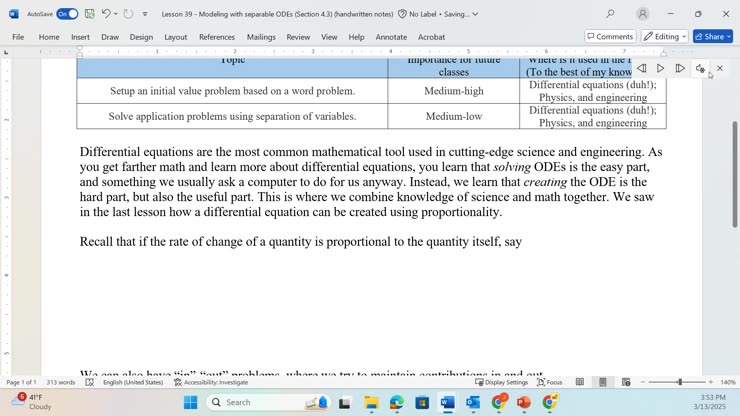The image size is (740, 416).
Task: Open the Help tab
Action: (356, 37)
